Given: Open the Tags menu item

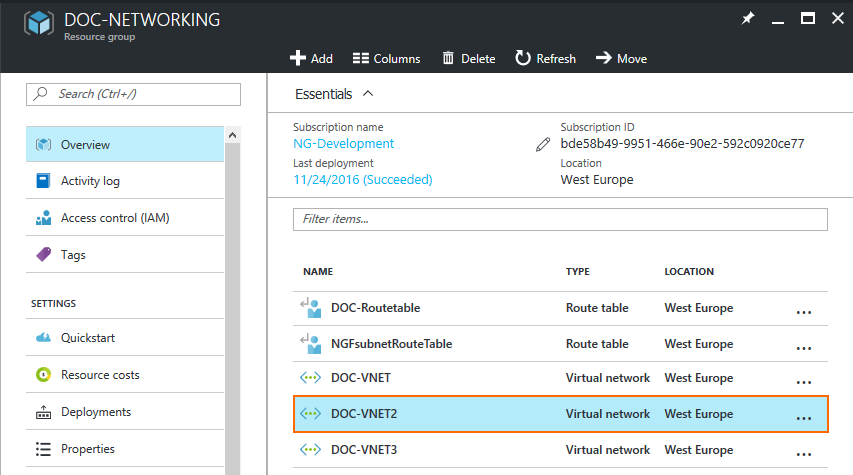Looking at the screenshot, I should pos(125,255).
